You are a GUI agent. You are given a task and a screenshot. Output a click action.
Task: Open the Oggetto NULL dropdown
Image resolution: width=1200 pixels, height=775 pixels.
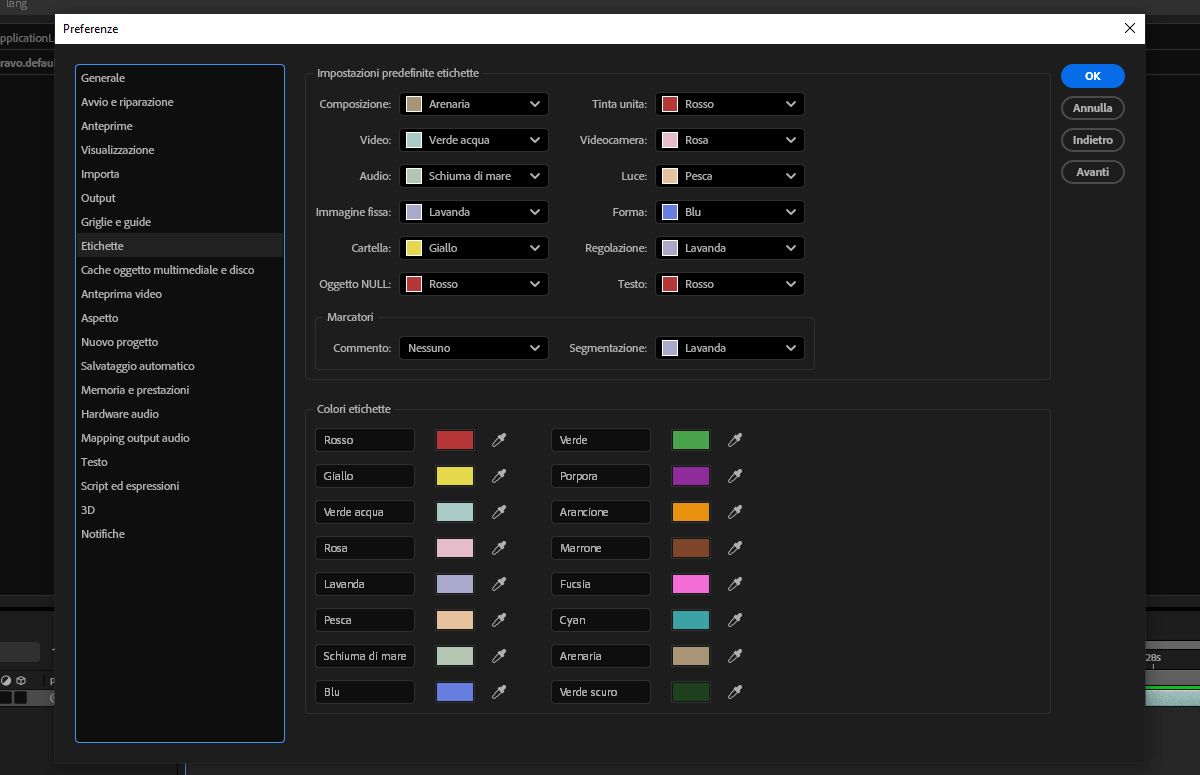coord(474,284)
